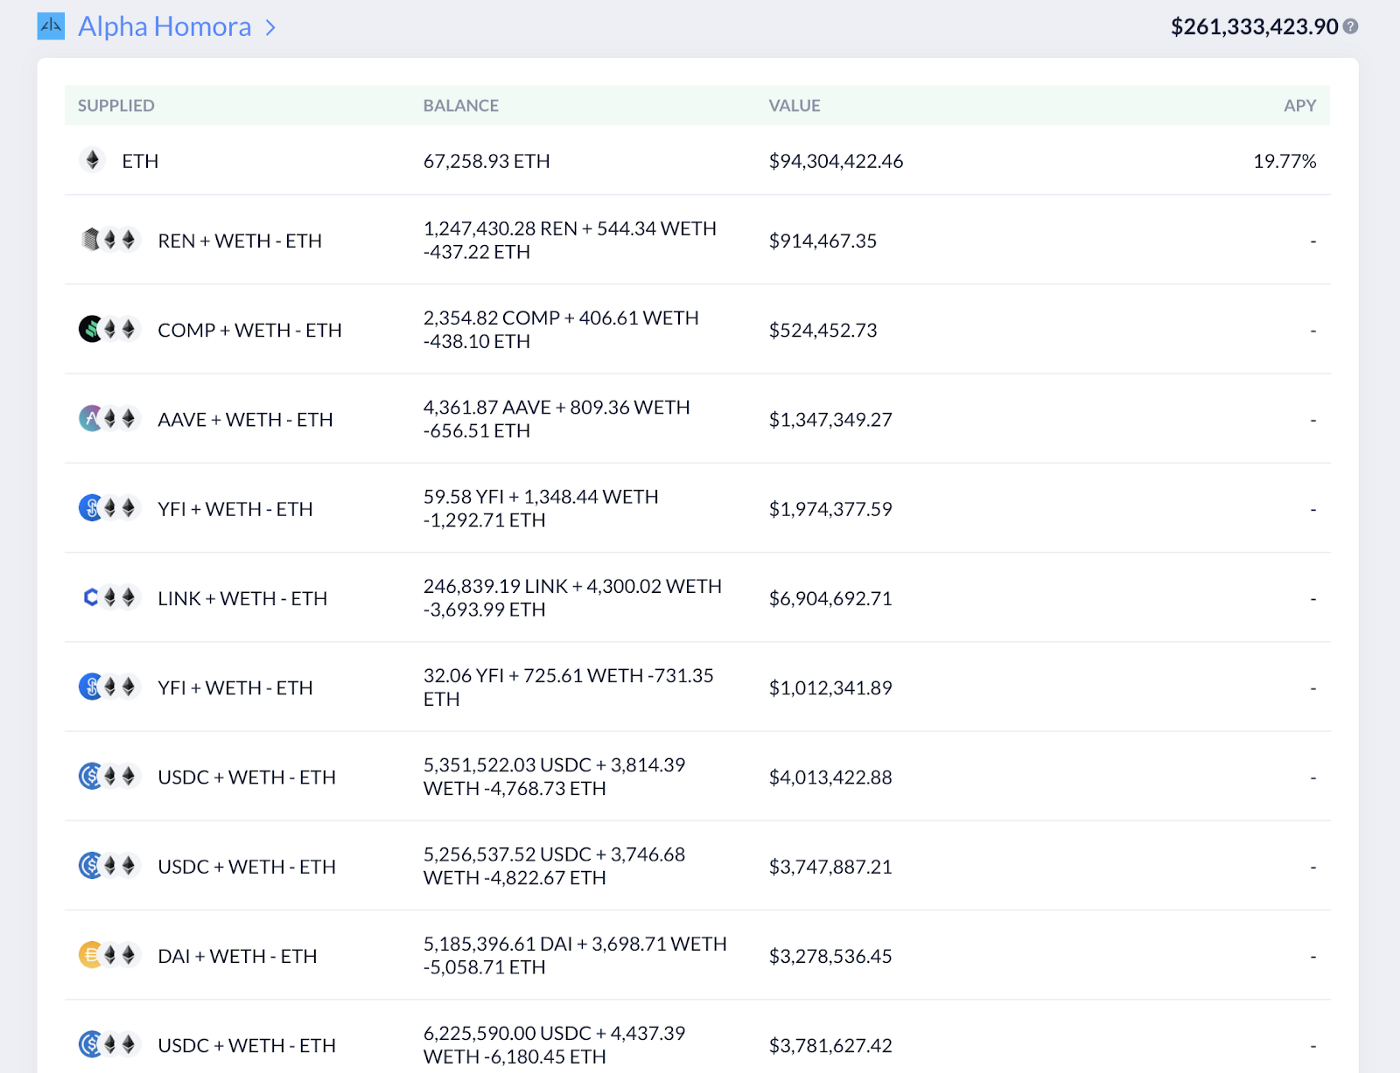Select the 6,225,590.00 USDC balance text

[x=555, y=1045]
